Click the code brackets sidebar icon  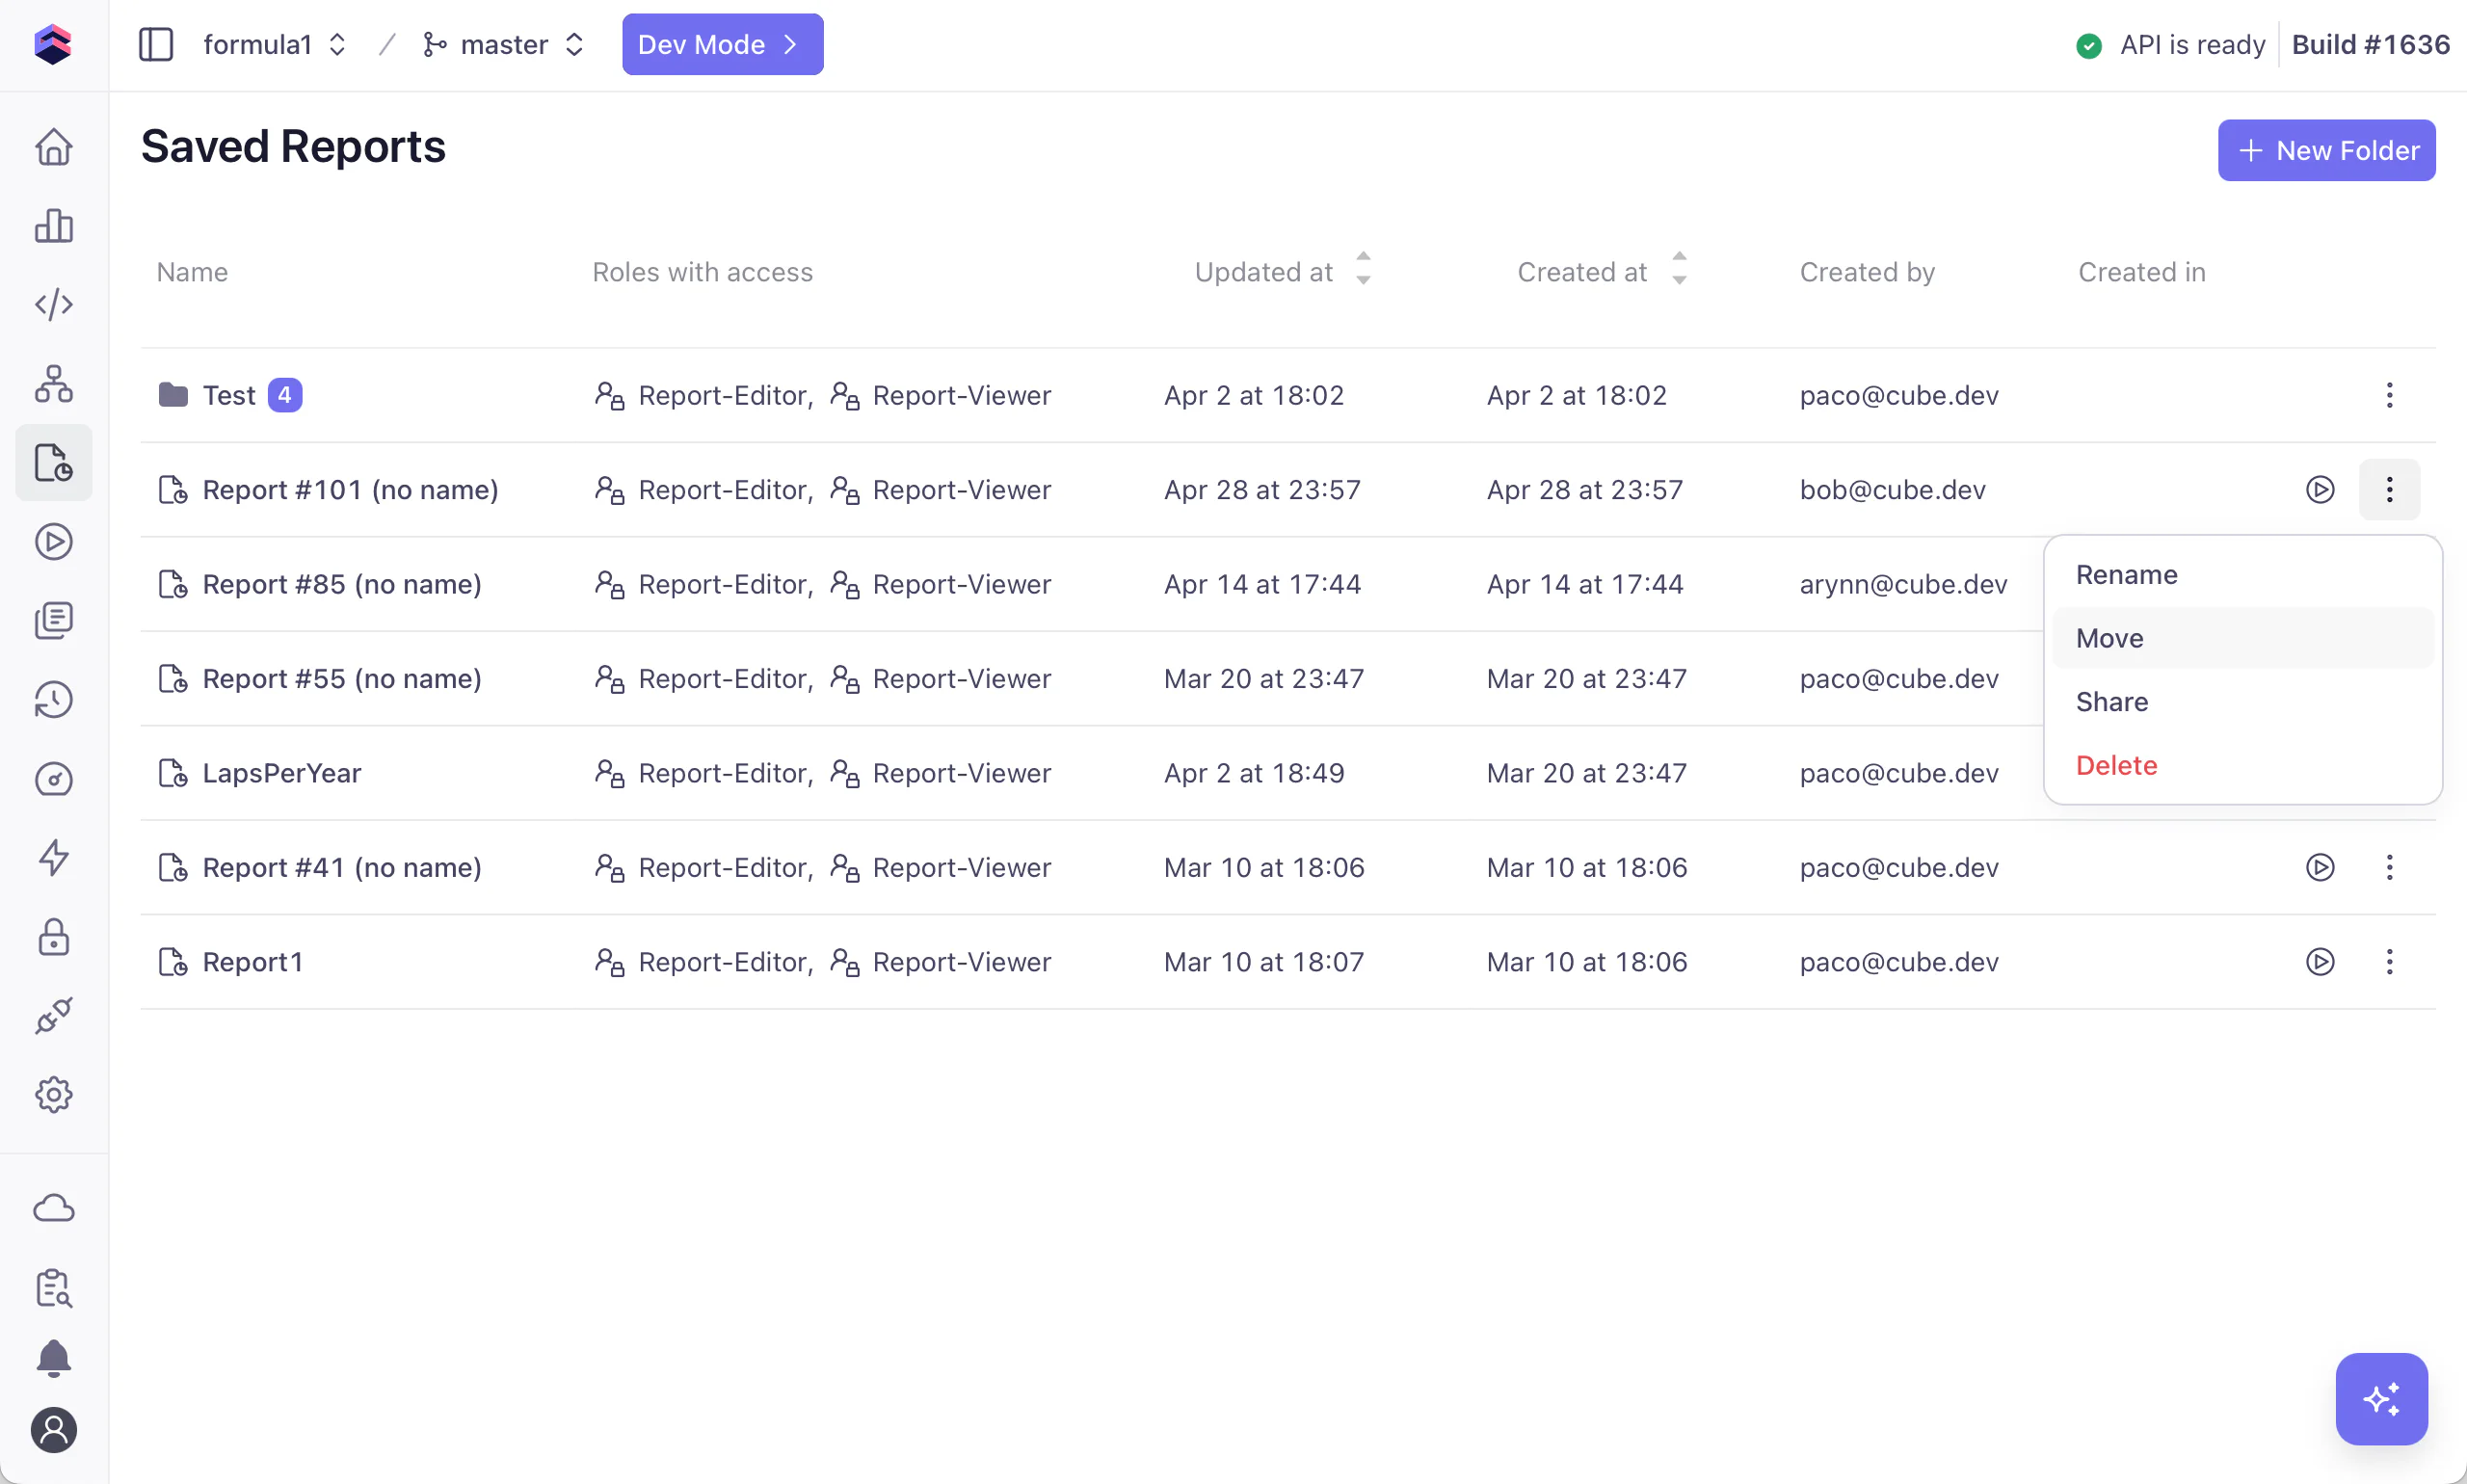click(54, 304)
